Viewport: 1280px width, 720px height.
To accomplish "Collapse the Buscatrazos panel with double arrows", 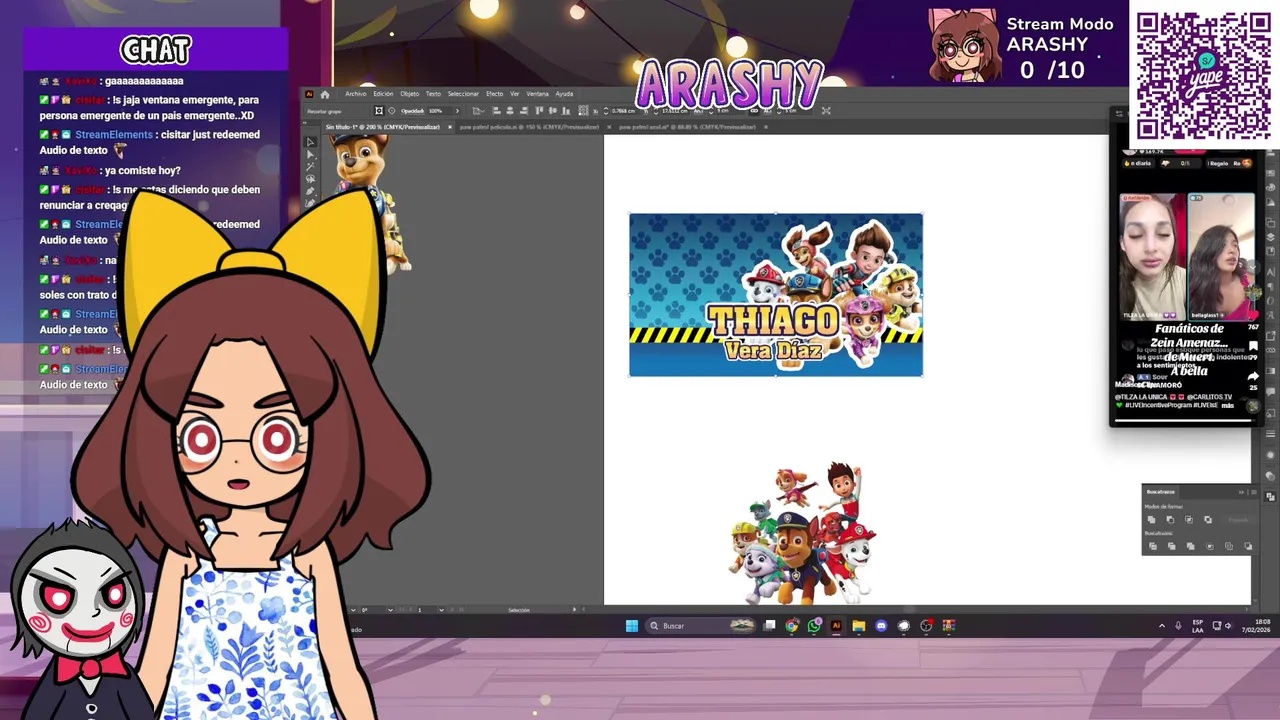I will point(1241,492).
